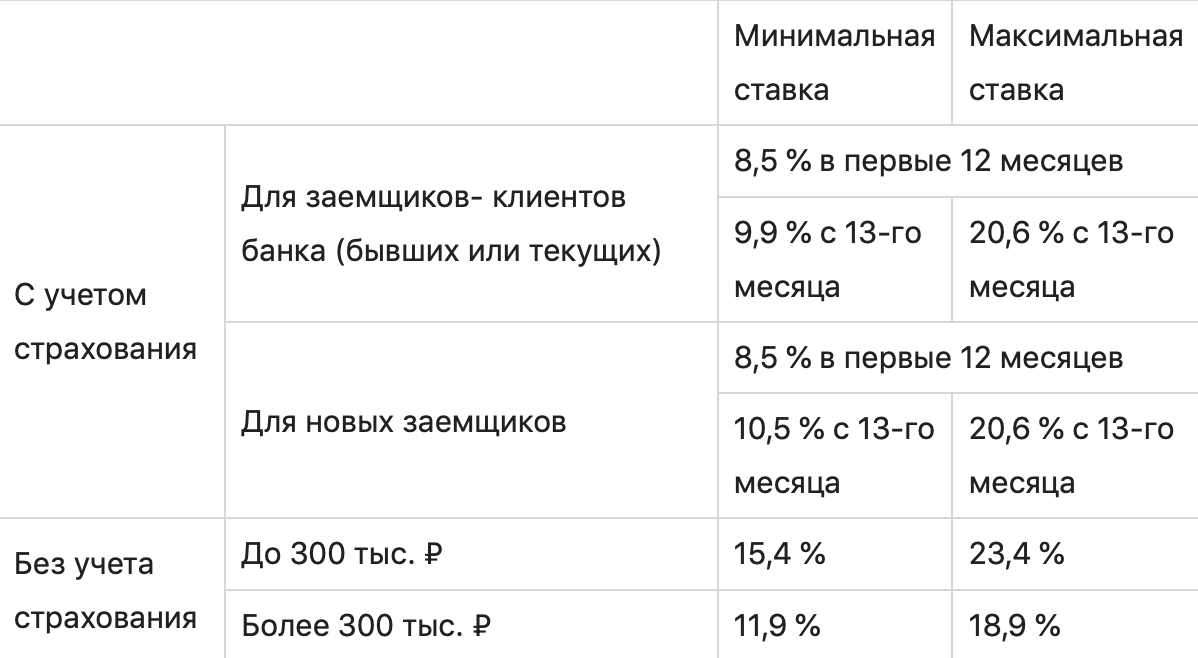Click the empty top-left header cell
This screenshot has width=1198, height=658.
pyautogui.click(x=358, y=64)
